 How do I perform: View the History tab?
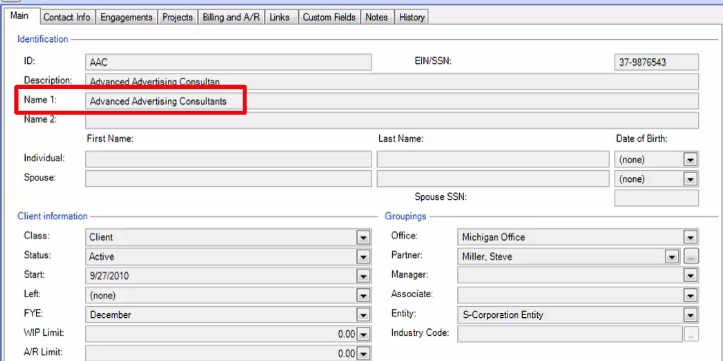412,18
